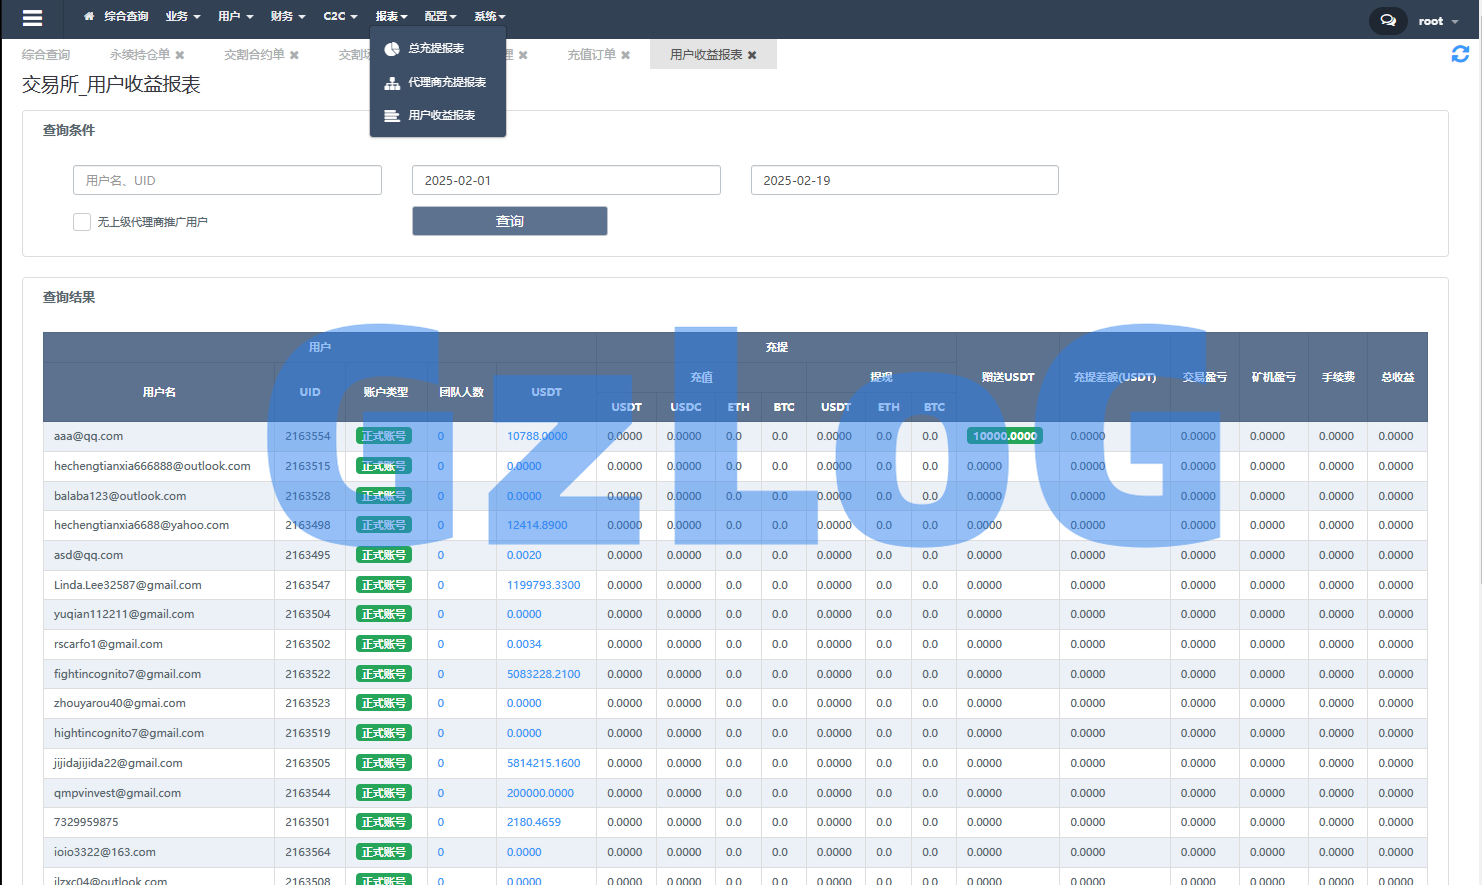Viewport: 1482px width, 885px height.
Task: Expand the 财务 dropdown menu
Action: (x=287, y=17)
